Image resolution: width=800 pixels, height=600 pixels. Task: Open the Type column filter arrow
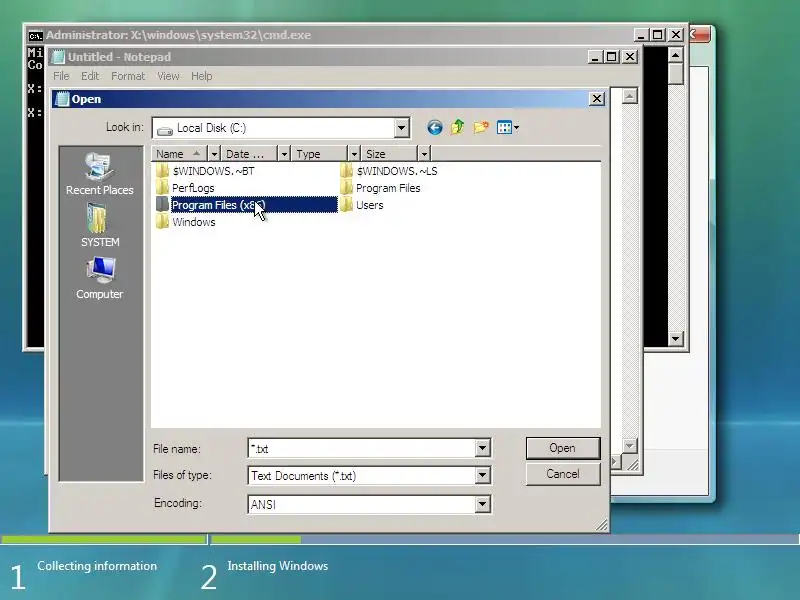[354, 154]
